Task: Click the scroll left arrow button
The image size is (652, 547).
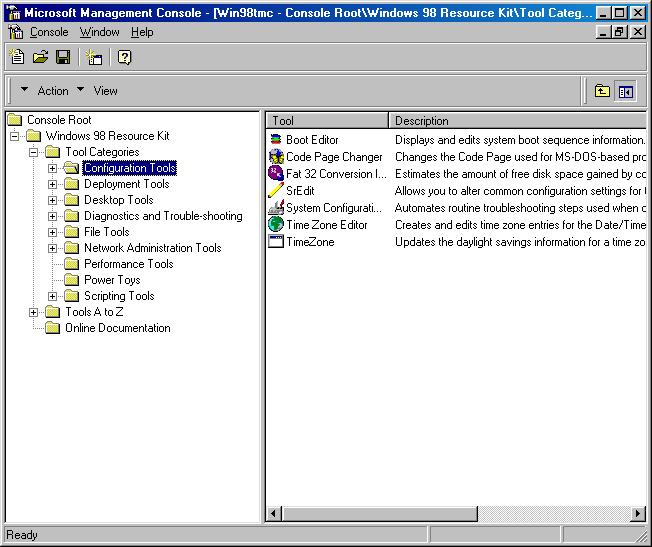Action: point(274,514)
